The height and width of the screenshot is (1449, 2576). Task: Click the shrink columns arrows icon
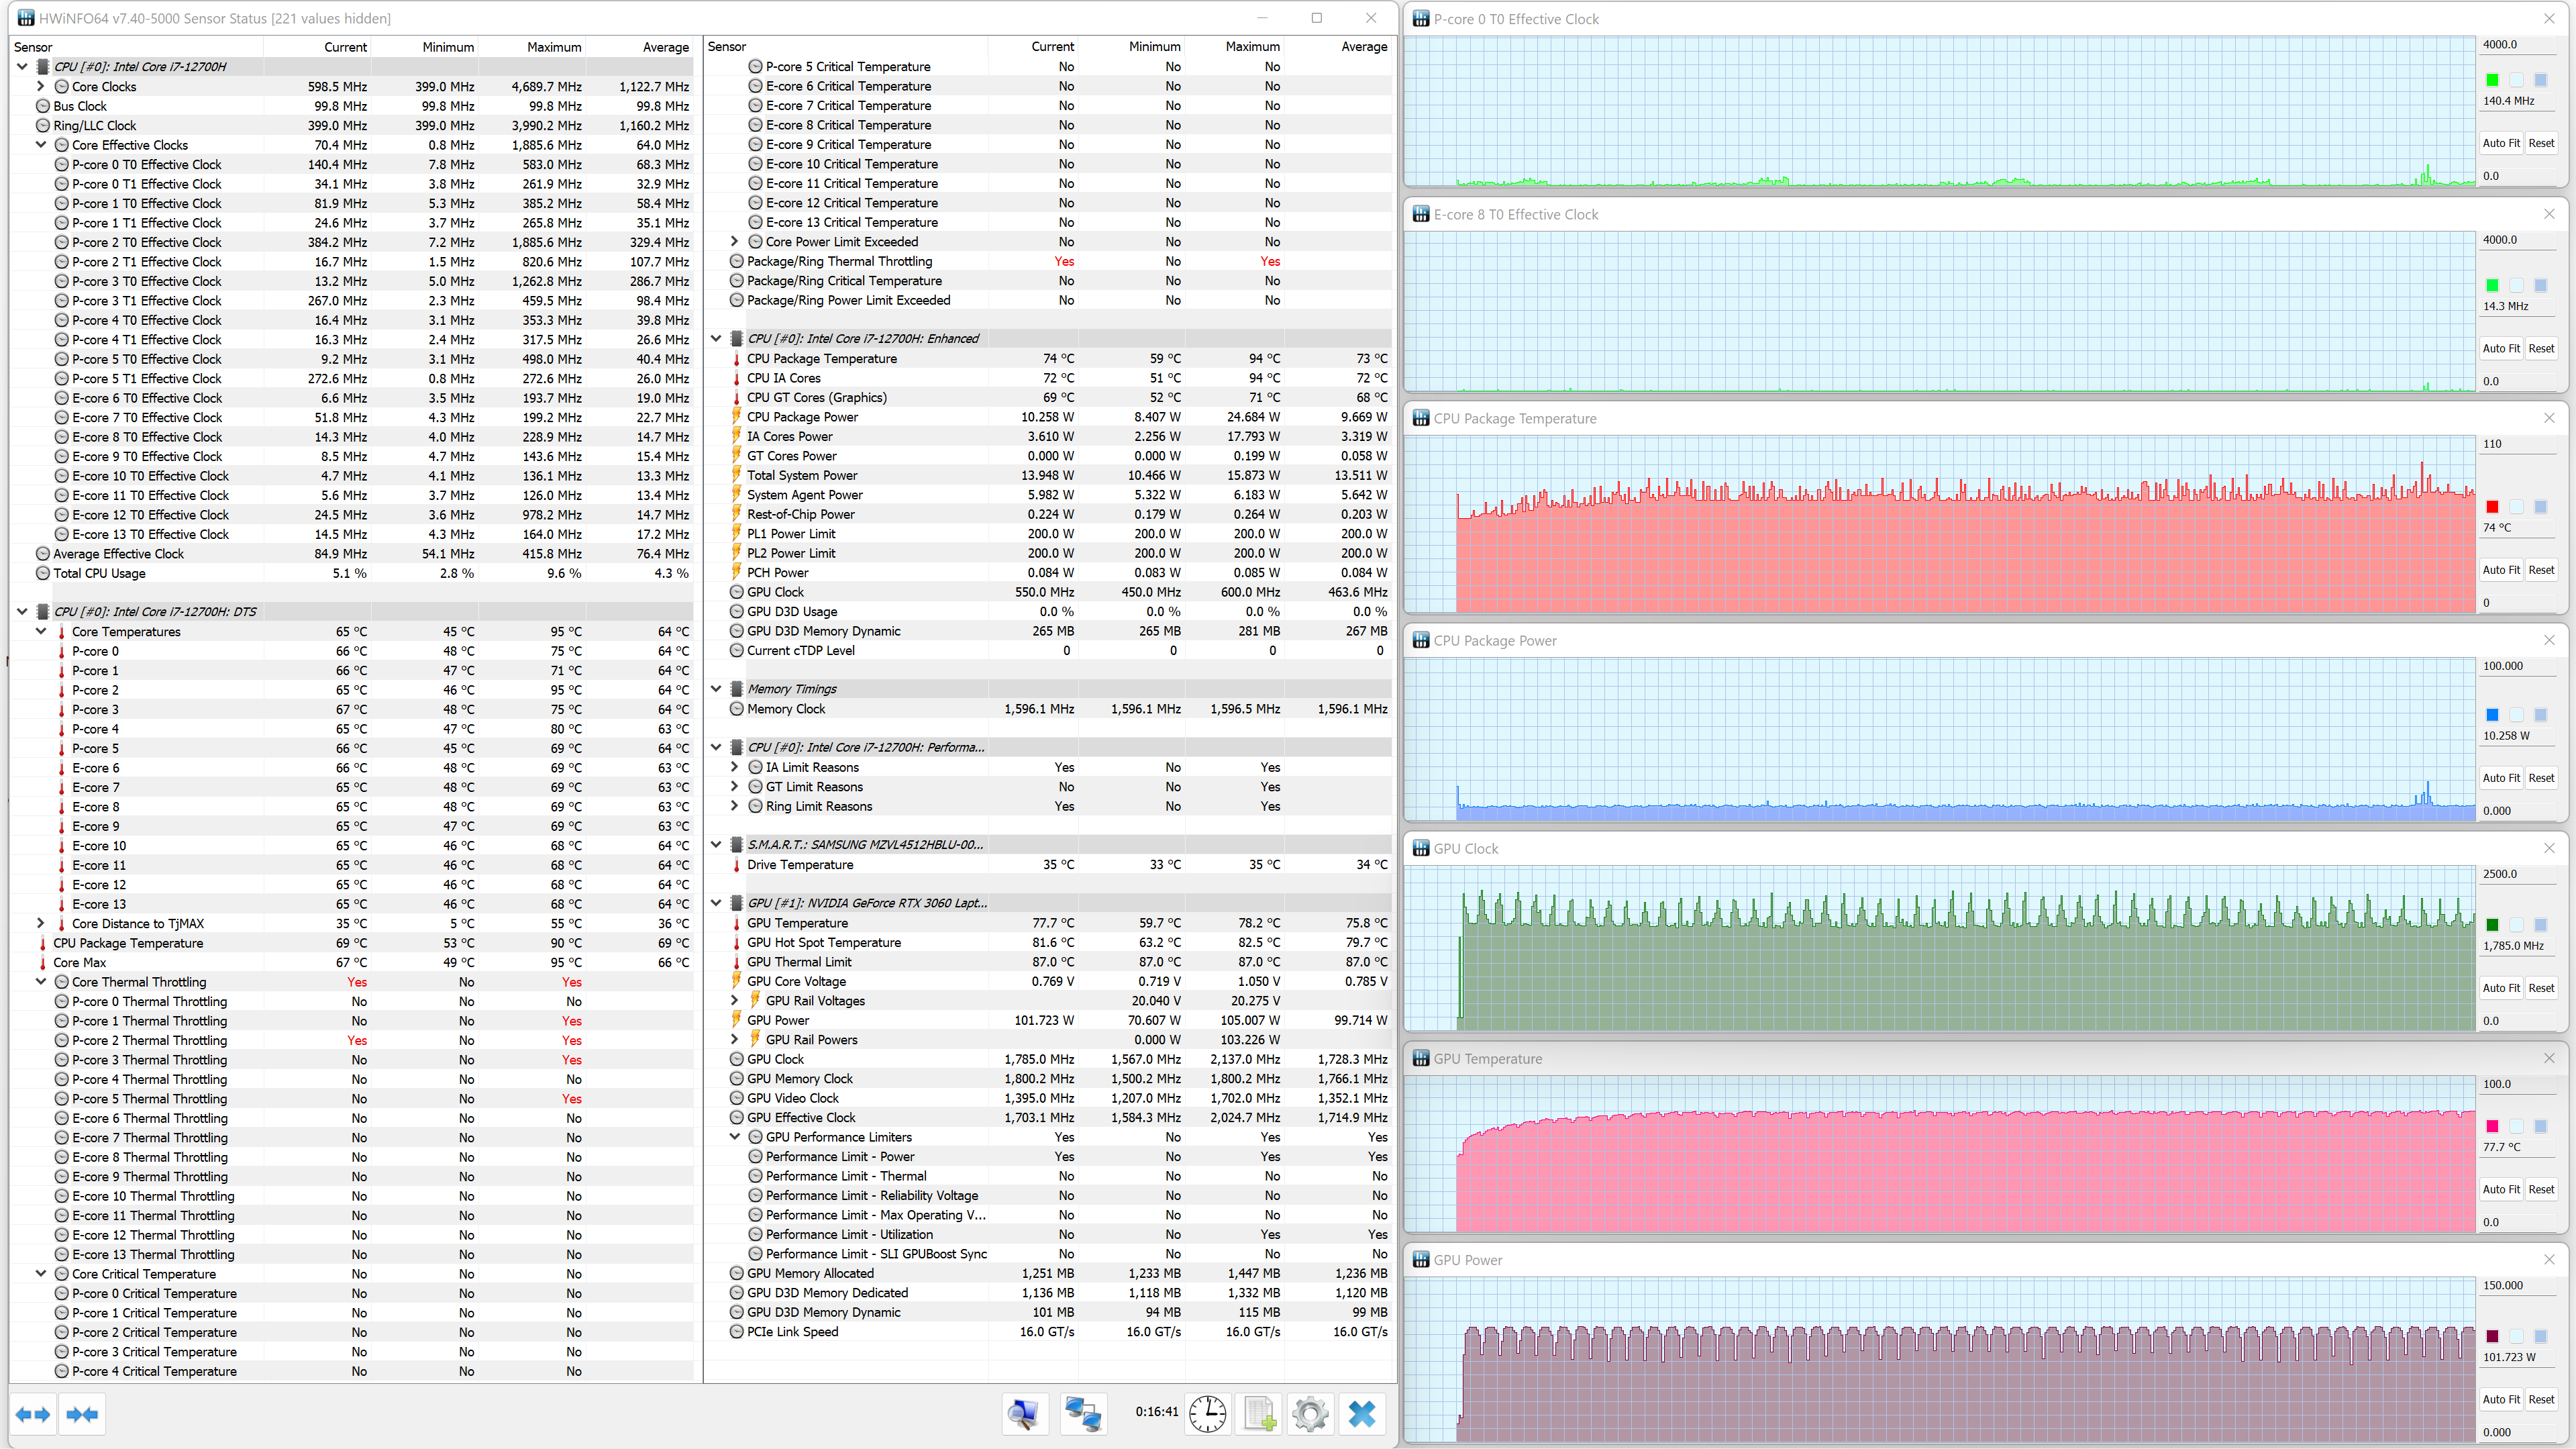click(x=82, y=1414)
